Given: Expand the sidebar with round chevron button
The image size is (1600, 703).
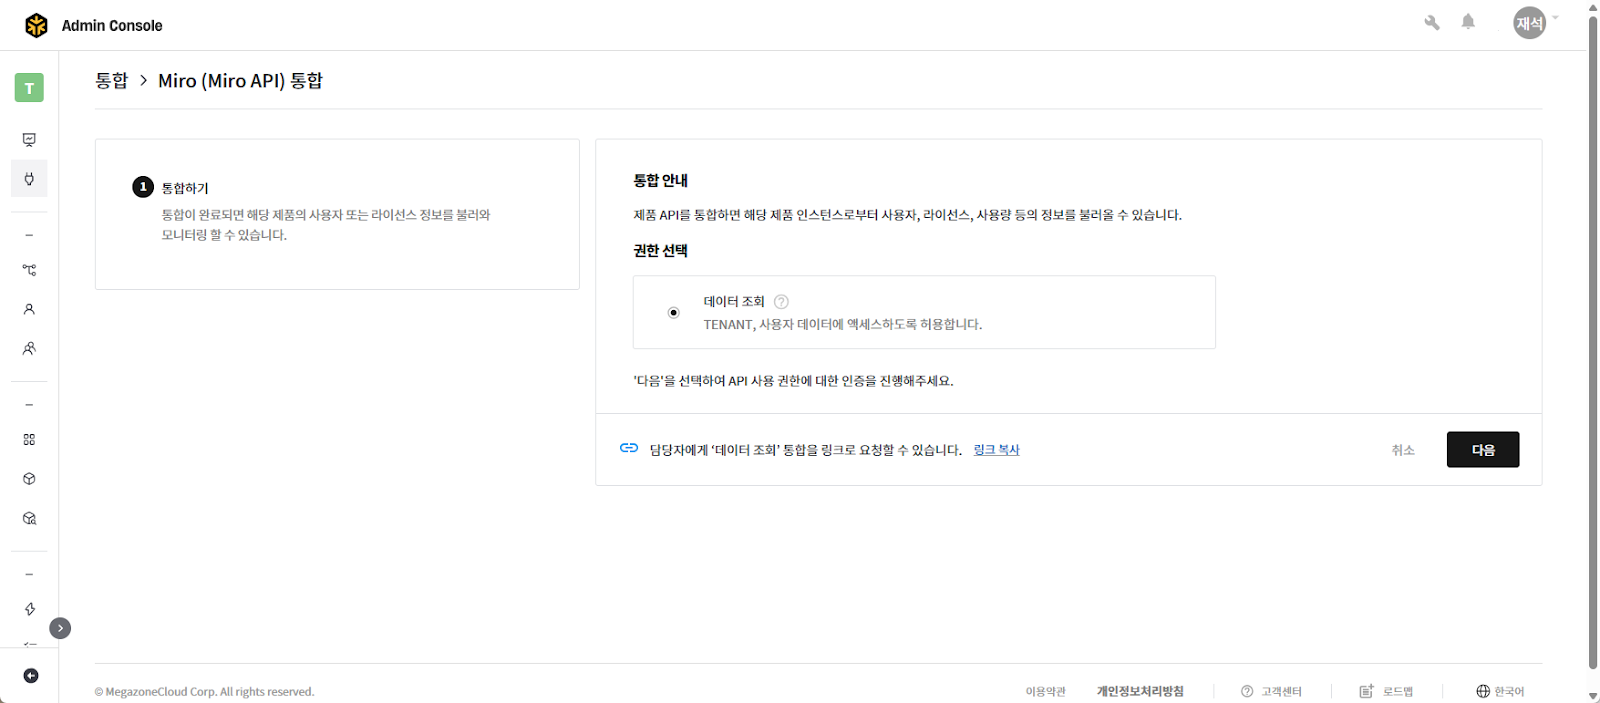Looking at the screenshot, I should click(x=60, y=628).
